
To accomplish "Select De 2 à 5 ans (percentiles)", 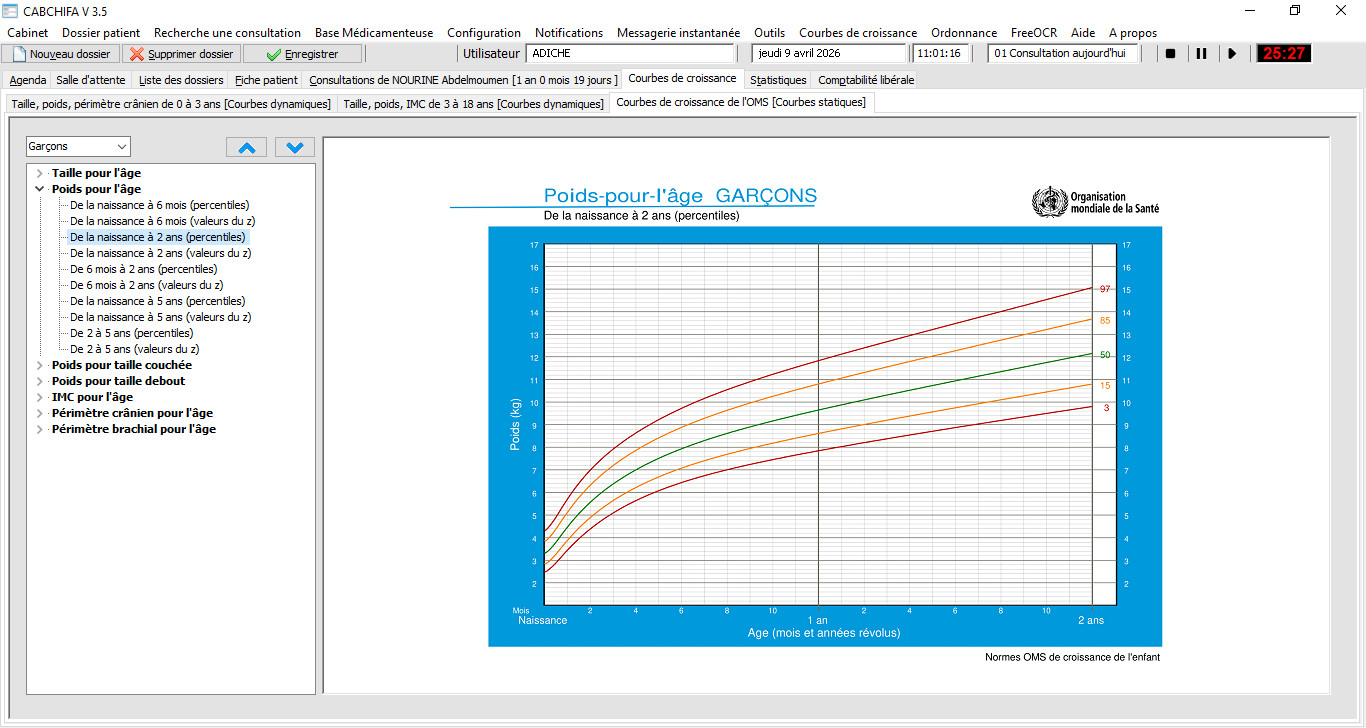I will [x=131, y=333].
